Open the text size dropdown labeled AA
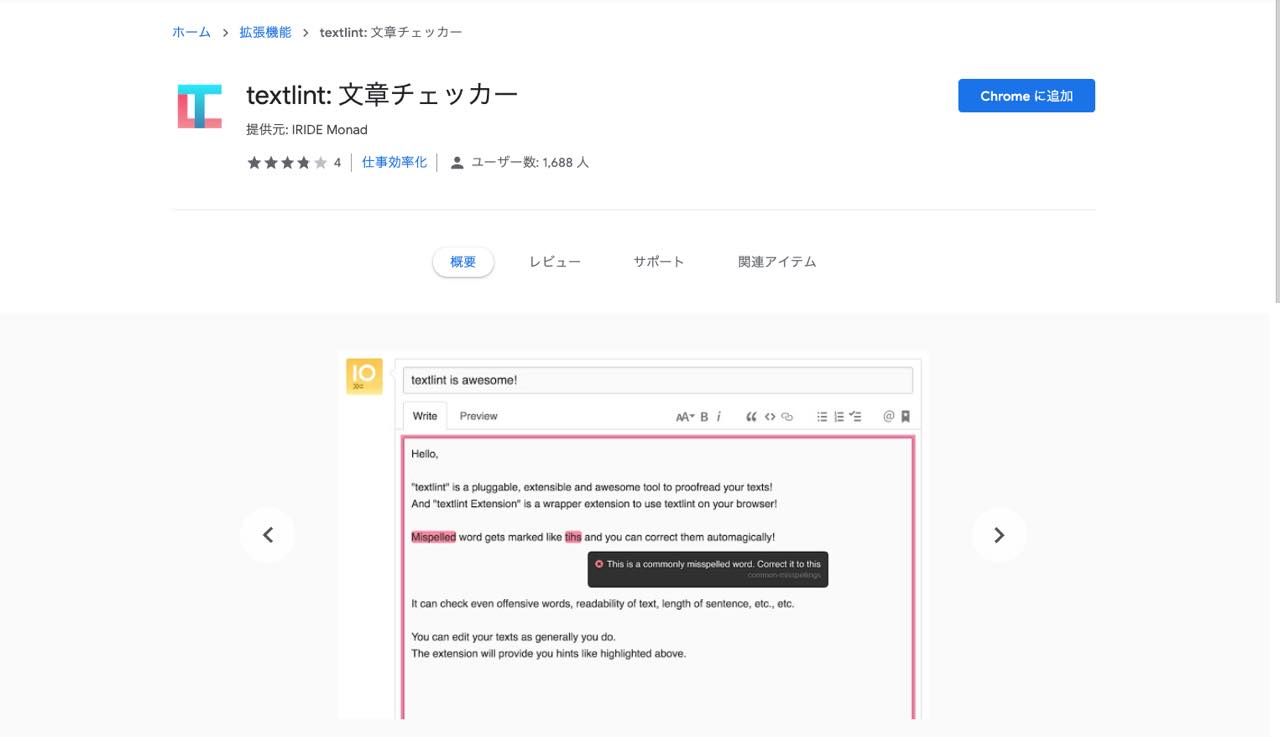Screen dimensions: 1280x737 coord(684,417)
